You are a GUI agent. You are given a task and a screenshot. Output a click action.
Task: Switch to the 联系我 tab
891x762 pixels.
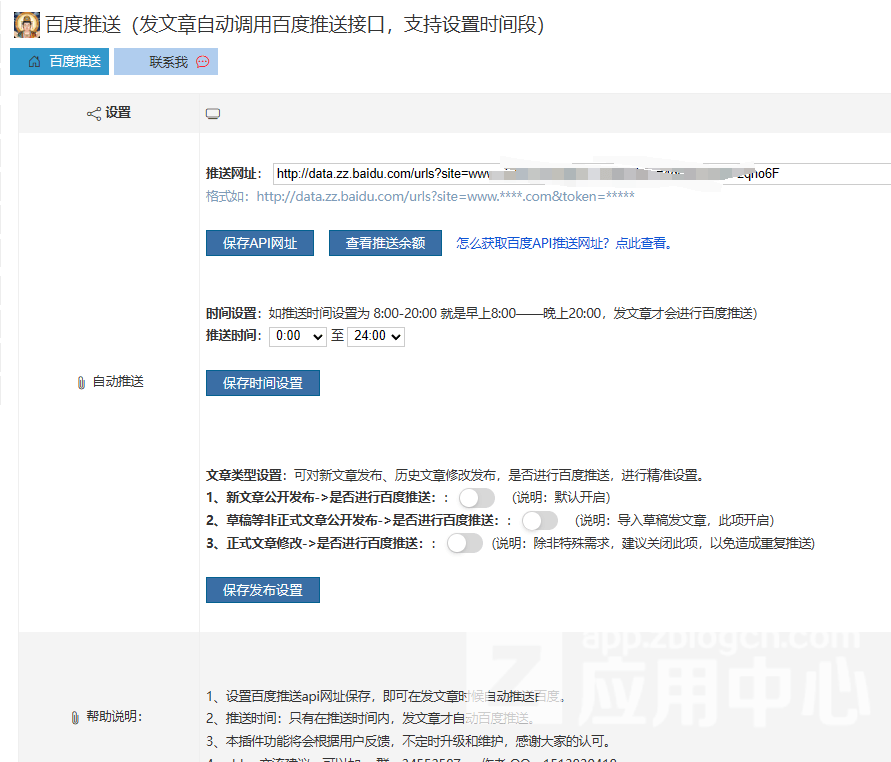[x=166, y=61]
